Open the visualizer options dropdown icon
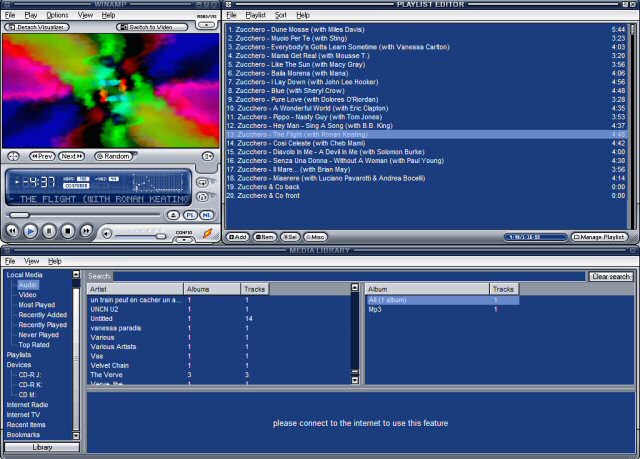 click(x=208, y=156)
